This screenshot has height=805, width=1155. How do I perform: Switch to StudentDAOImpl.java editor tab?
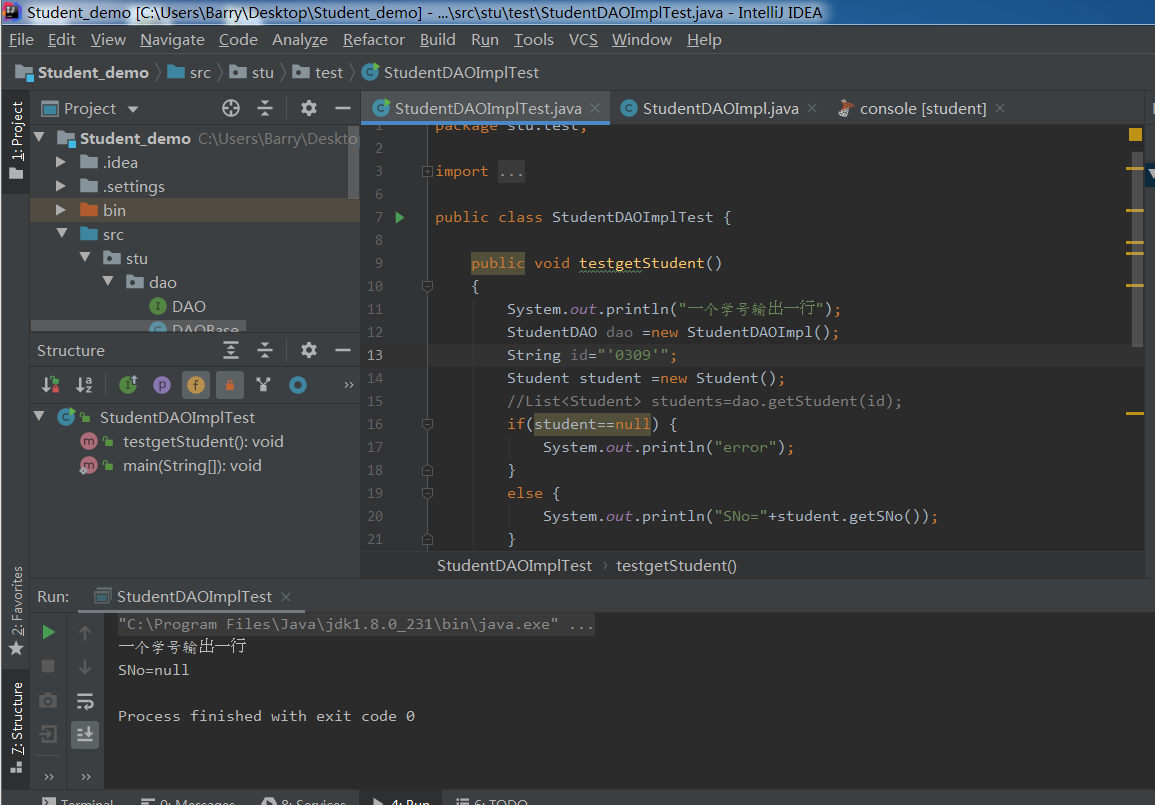719,108
